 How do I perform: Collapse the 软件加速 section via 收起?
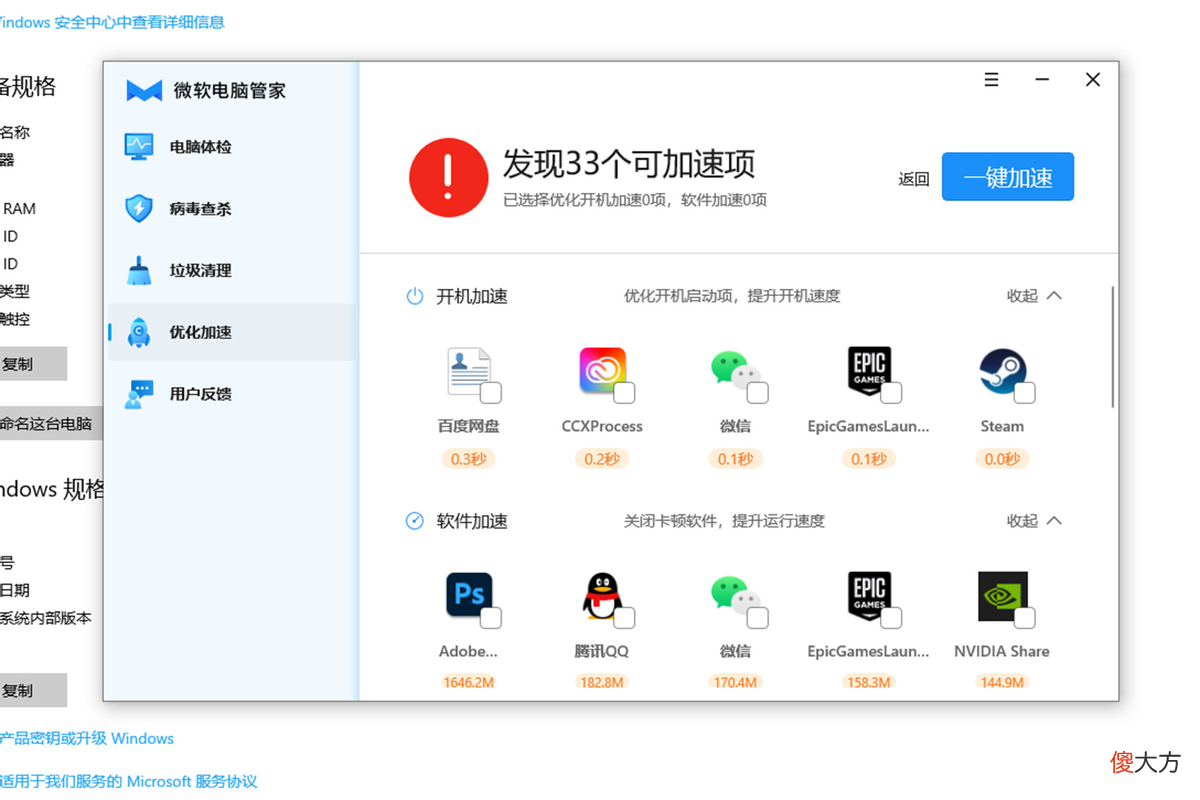pyautogui.click(x=1034, y=521)
